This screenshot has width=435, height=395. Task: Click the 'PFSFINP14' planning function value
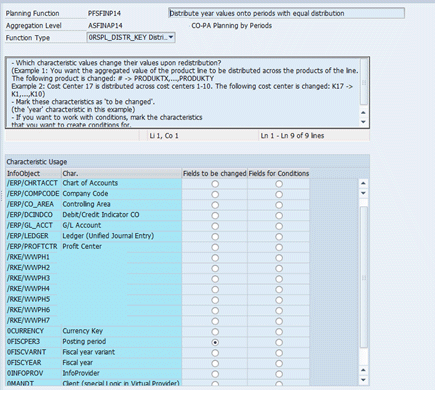[x=104, y=13]
